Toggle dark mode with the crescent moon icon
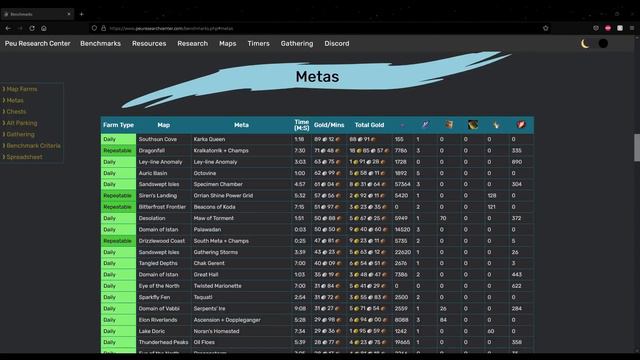 585,43
